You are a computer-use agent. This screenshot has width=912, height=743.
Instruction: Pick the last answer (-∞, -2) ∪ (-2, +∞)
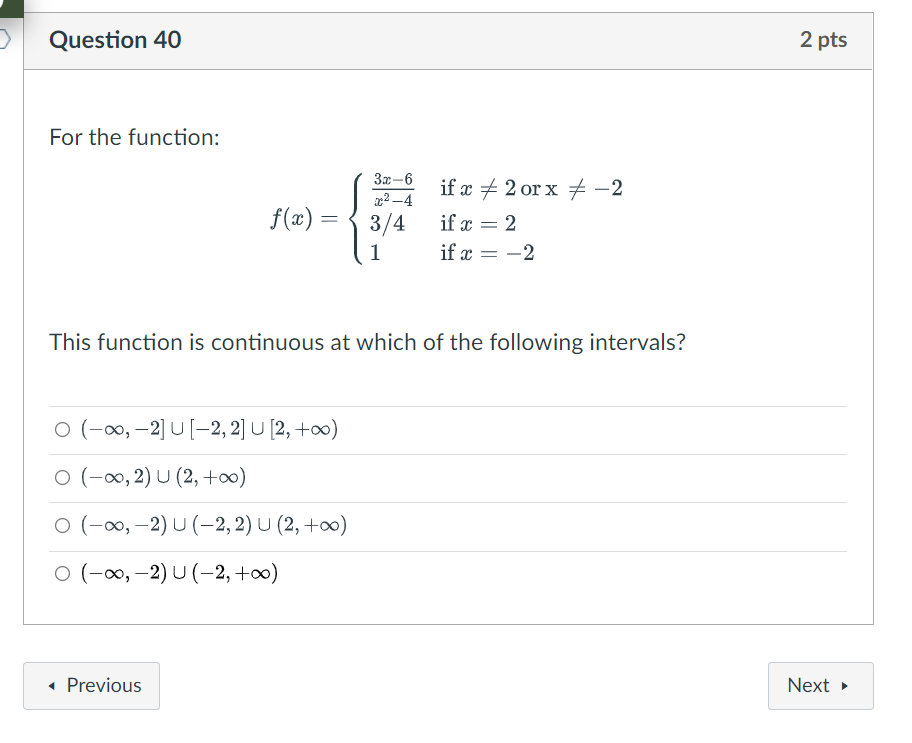(x=61, y=574)
